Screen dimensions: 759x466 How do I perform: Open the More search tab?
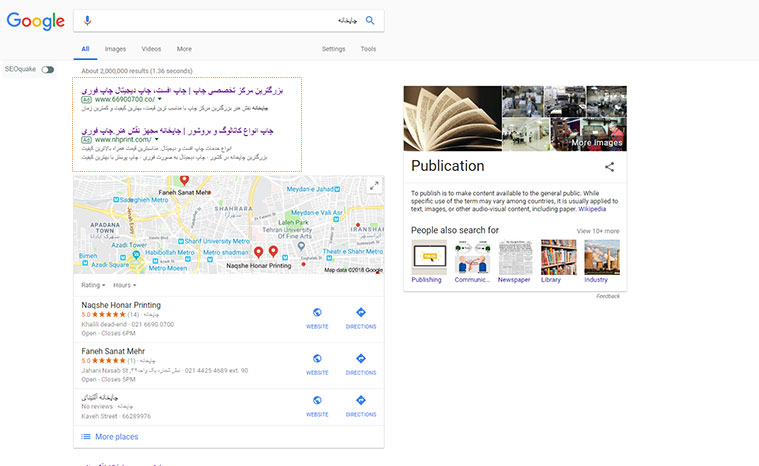click(x=184, y=49)
